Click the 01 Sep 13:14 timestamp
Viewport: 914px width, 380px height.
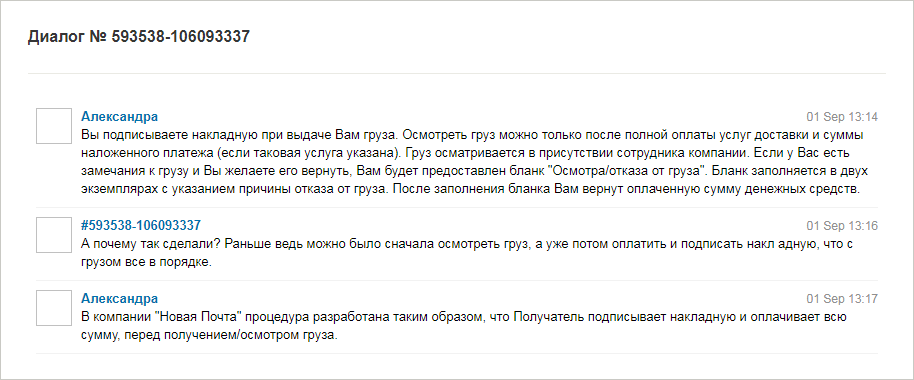[842, 117]
